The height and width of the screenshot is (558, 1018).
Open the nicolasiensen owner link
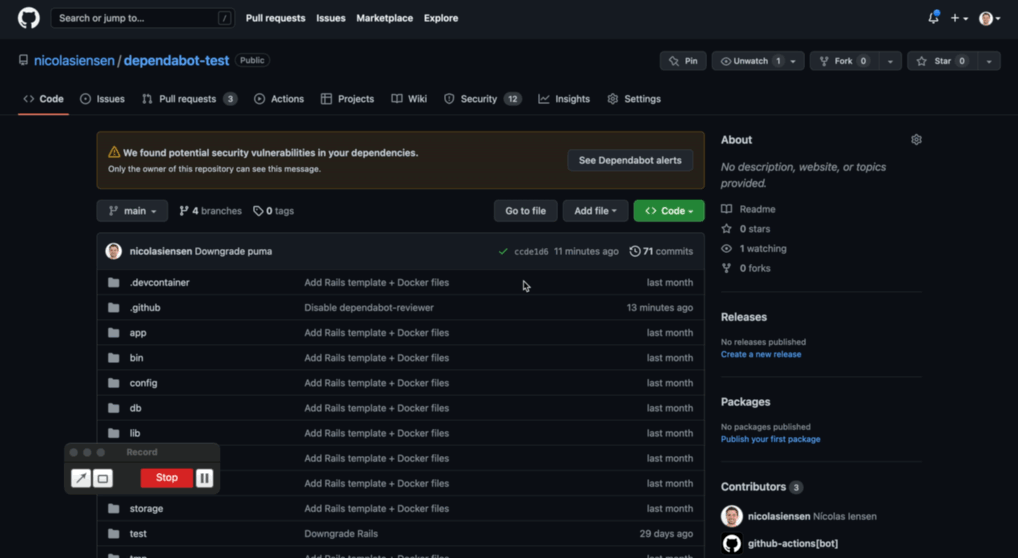[74, 60]
